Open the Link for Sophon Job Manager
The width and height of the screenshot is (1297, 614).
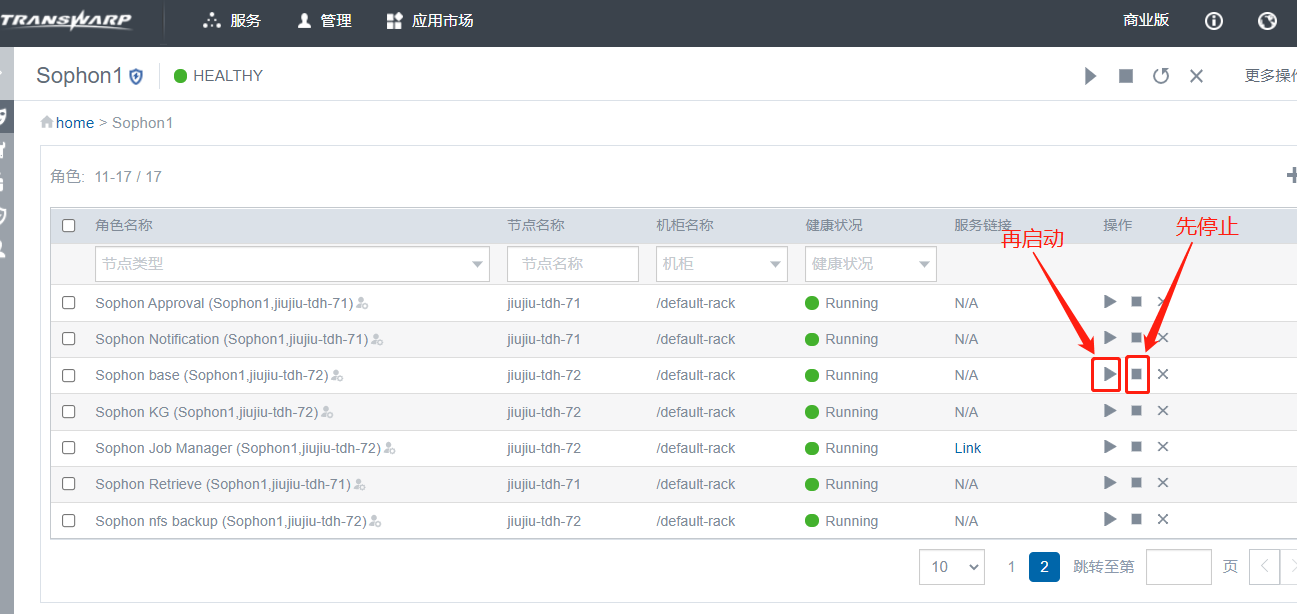967,448
